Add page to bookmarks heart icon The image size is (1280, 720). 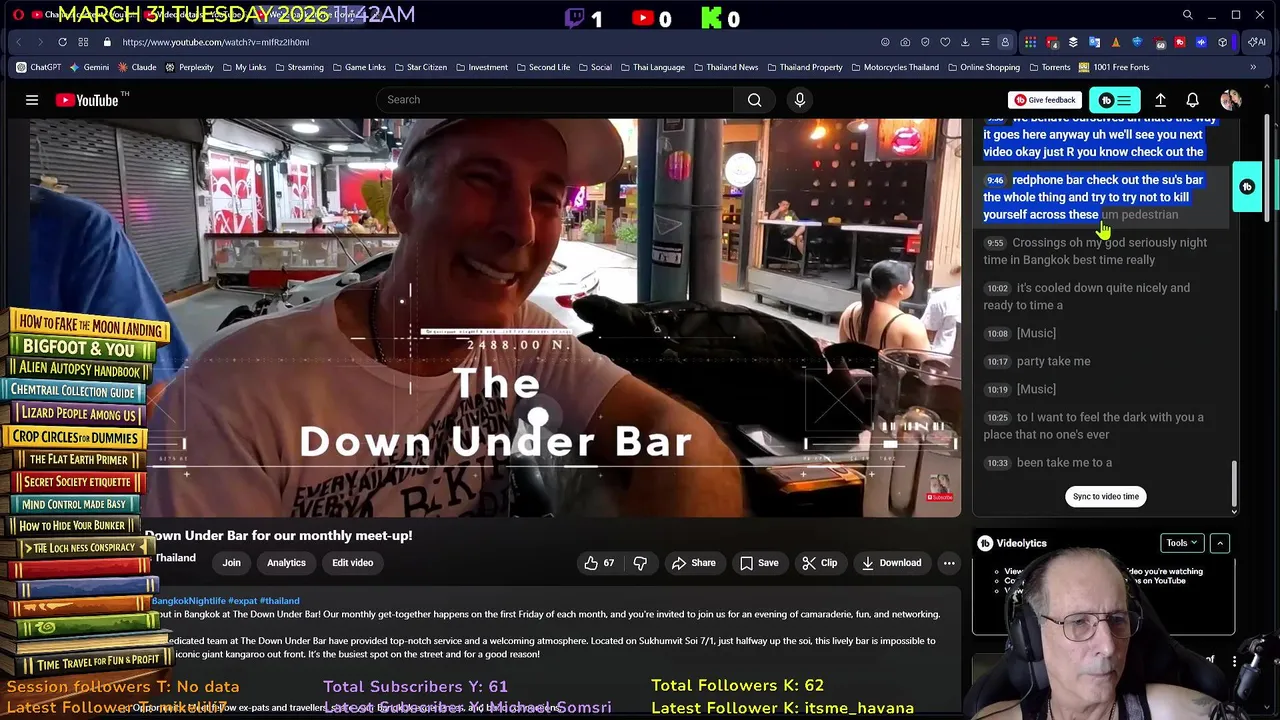pos(945,42)
